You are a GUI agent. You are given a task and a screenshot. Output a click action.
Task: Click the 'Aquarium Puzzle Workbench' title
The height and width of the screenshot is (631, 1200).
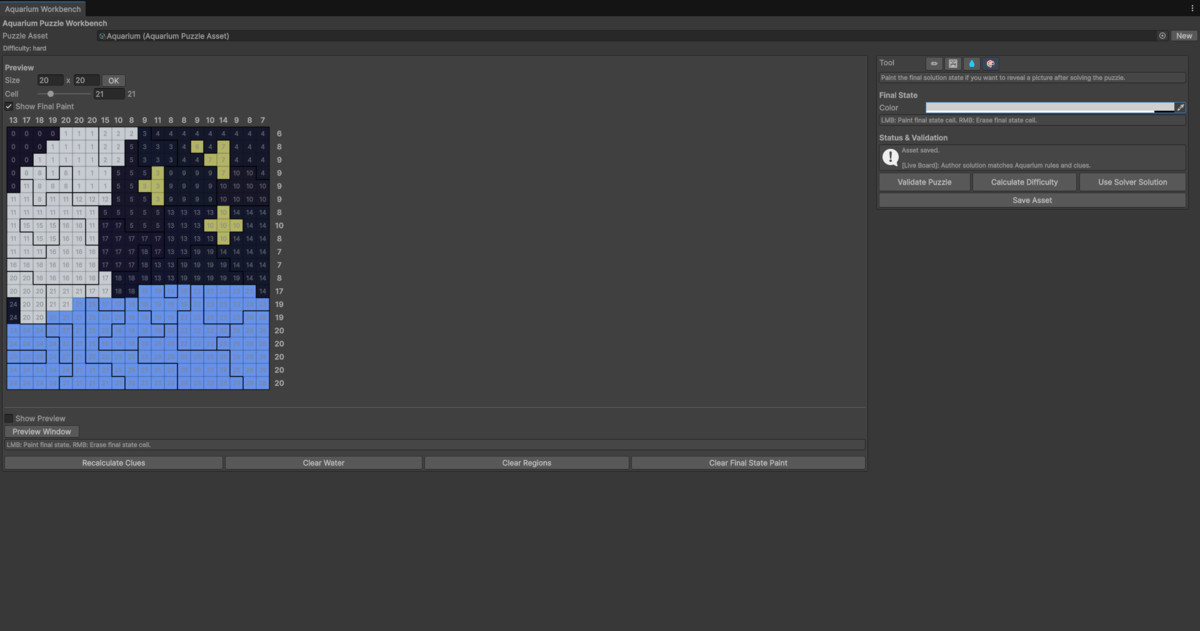tap(55, 23)
